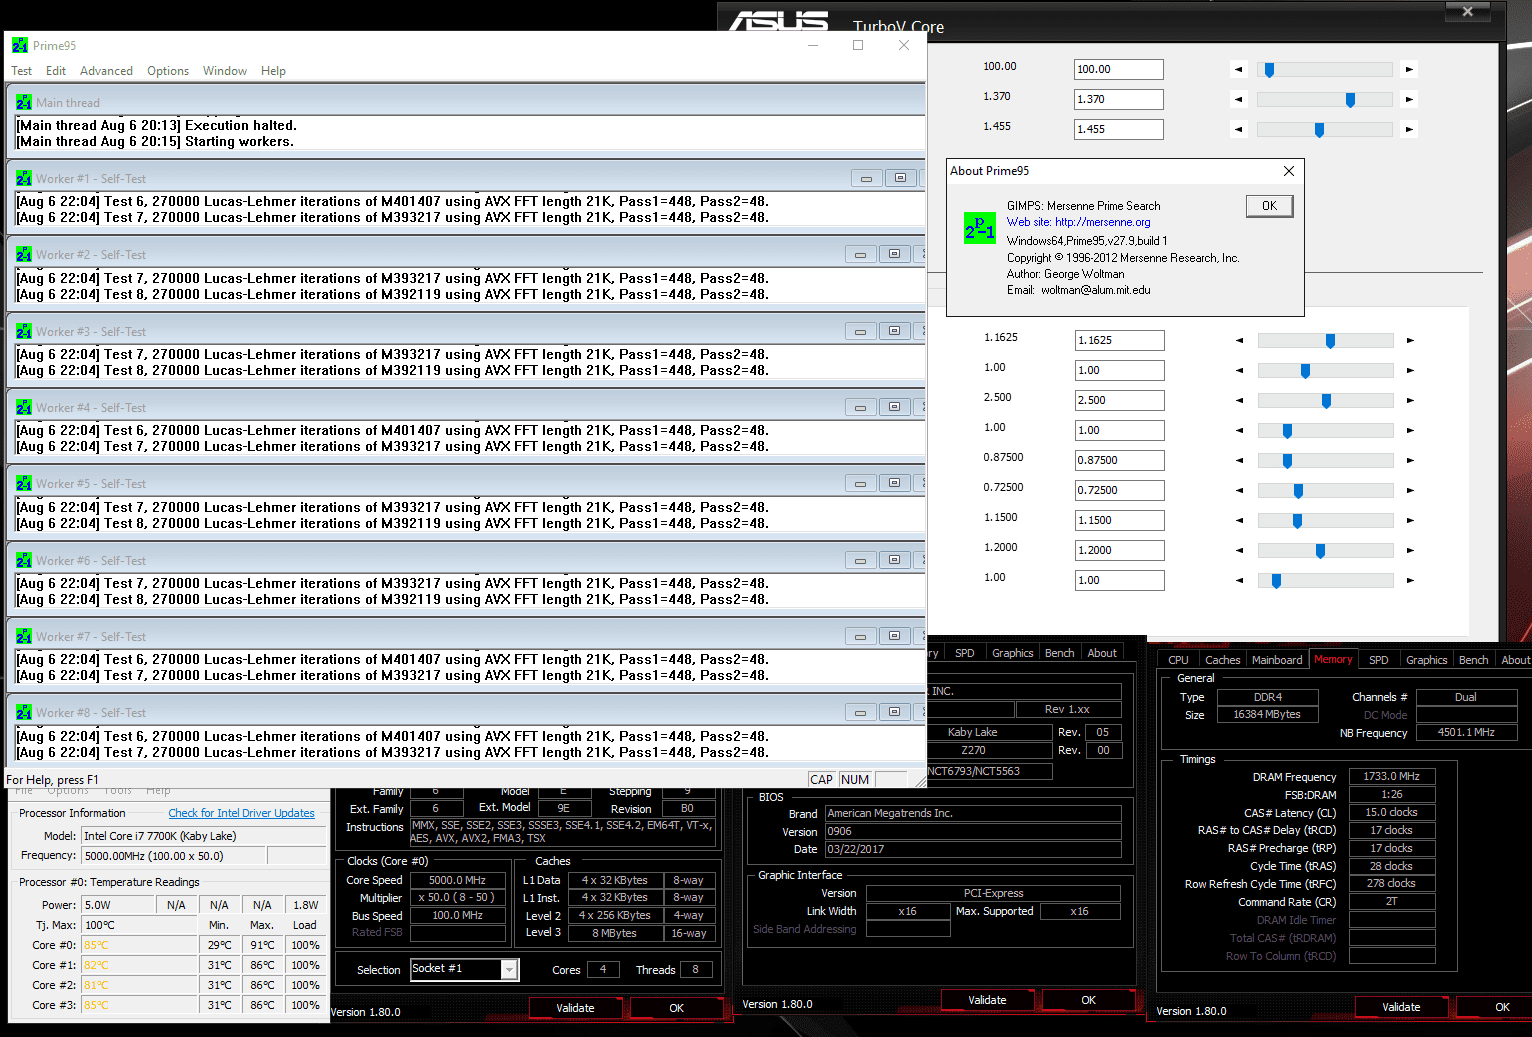Click left arrow of the 1.2000 TurboV row
This screenshot has width=1532, height=1037.
1240,550
